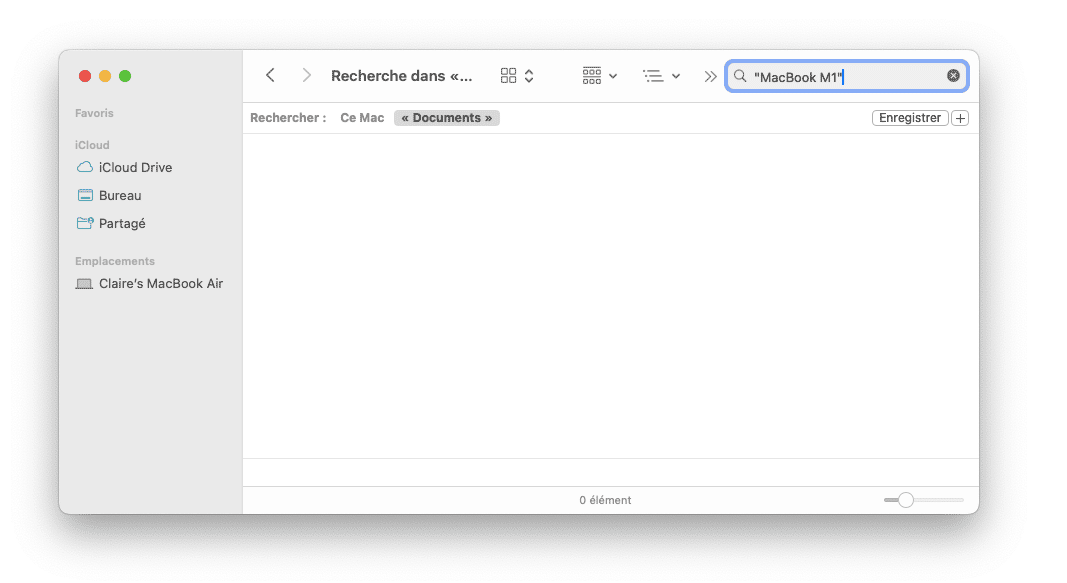Image resolution: width=1067 pixels, height=583 pixels.
Task: Expand the list action menu dropdown
Action: [x=661, y=76]
